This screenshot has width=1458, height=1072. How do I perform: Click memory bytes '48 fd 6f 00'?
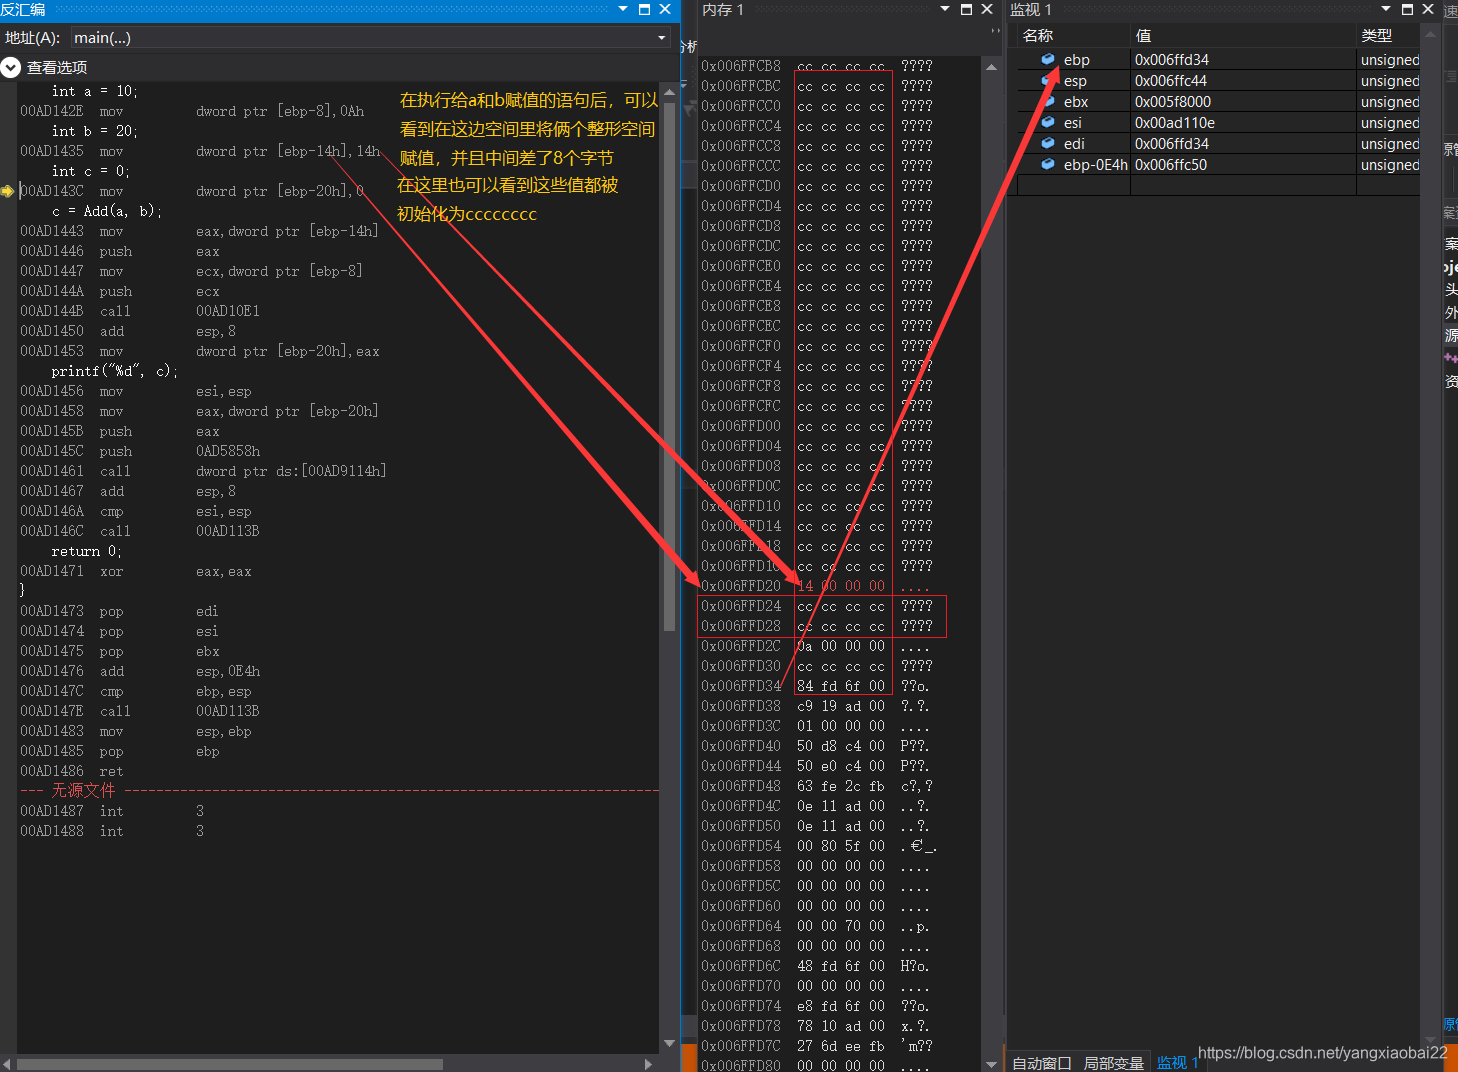pyautogui.click(x=841, y=966)
